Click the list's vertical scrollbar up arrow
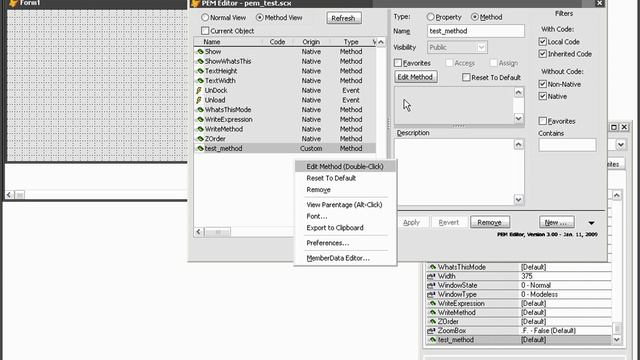Screen dimensions: 640x360 click(x=380, y=42)
